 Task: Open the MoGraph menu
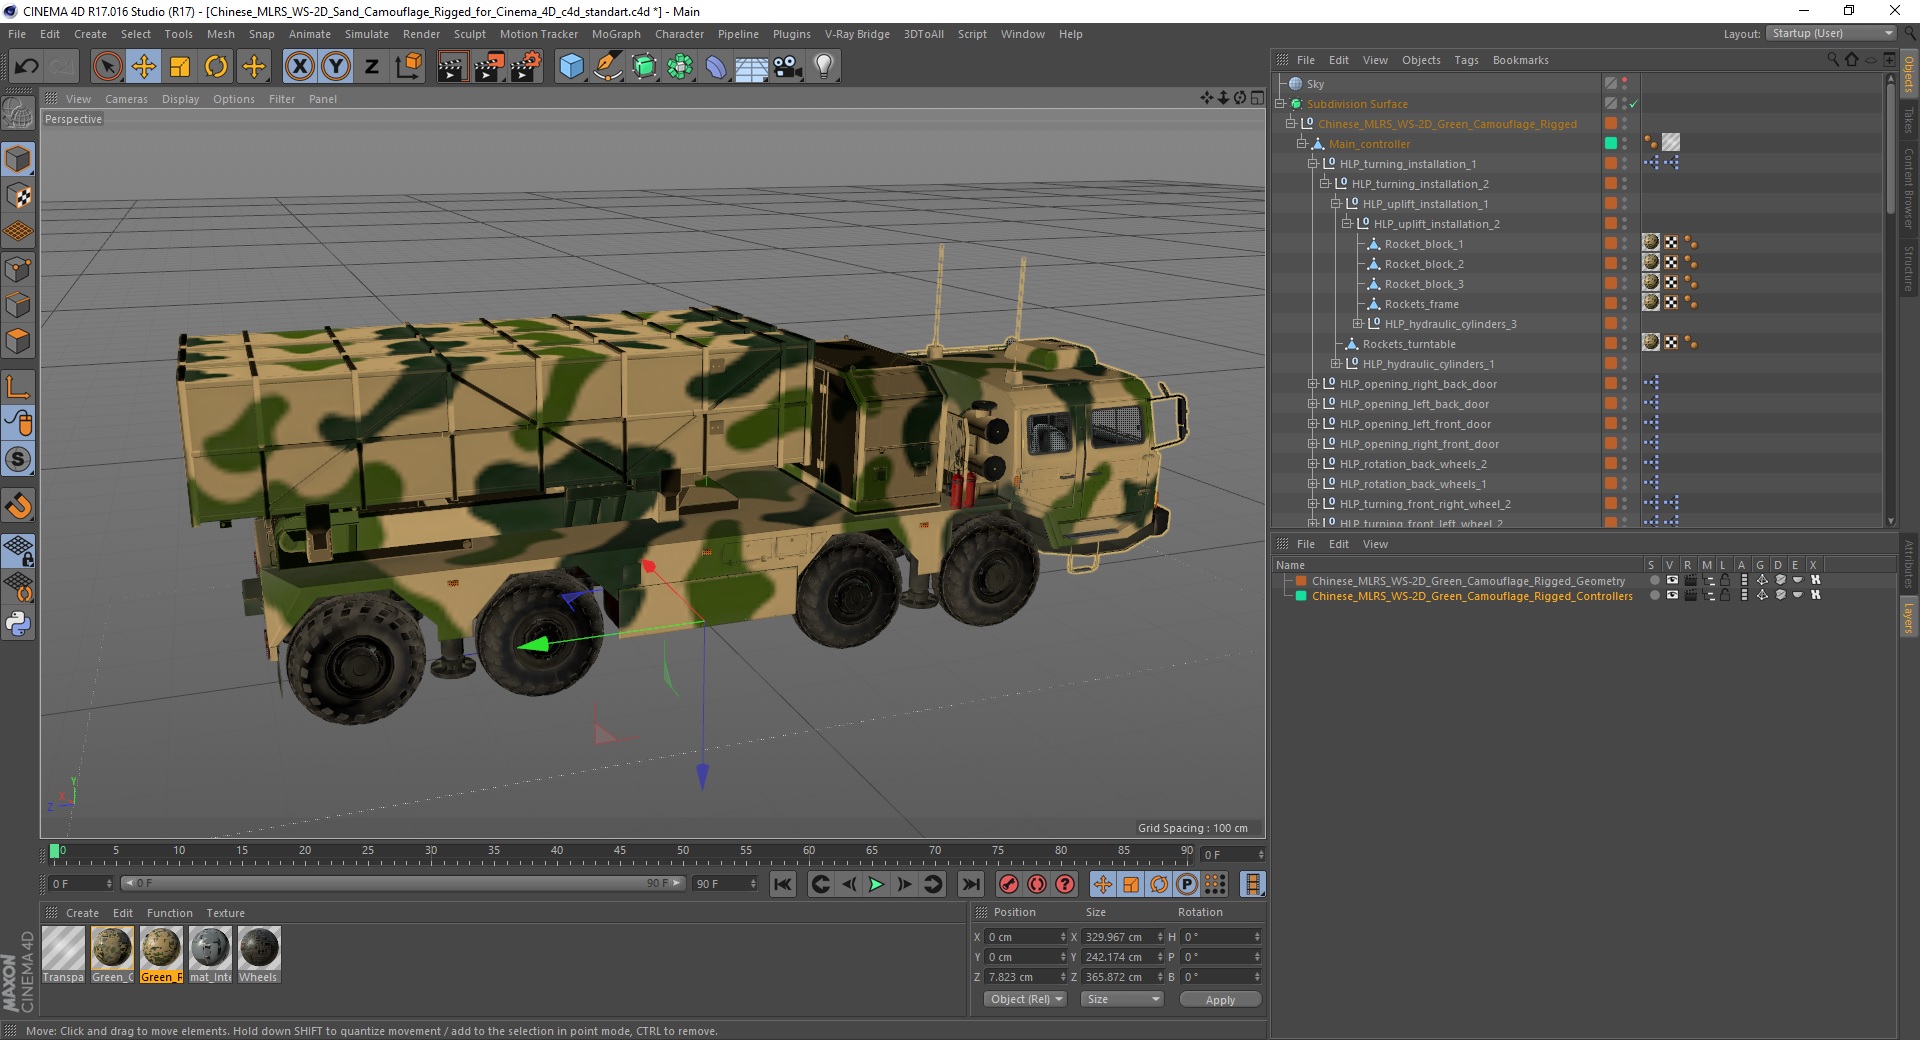pyautogui.click(x=616, y=34)
